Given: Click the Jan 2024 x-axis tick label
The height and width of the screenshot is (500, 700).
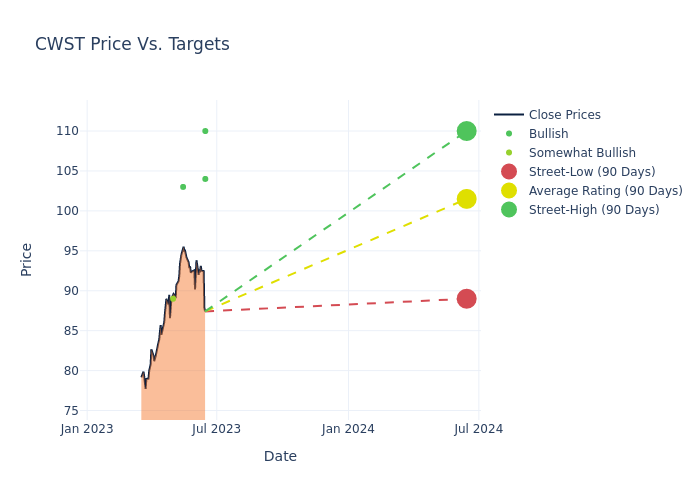Looking at the screenshot, I should coord(348,429).
